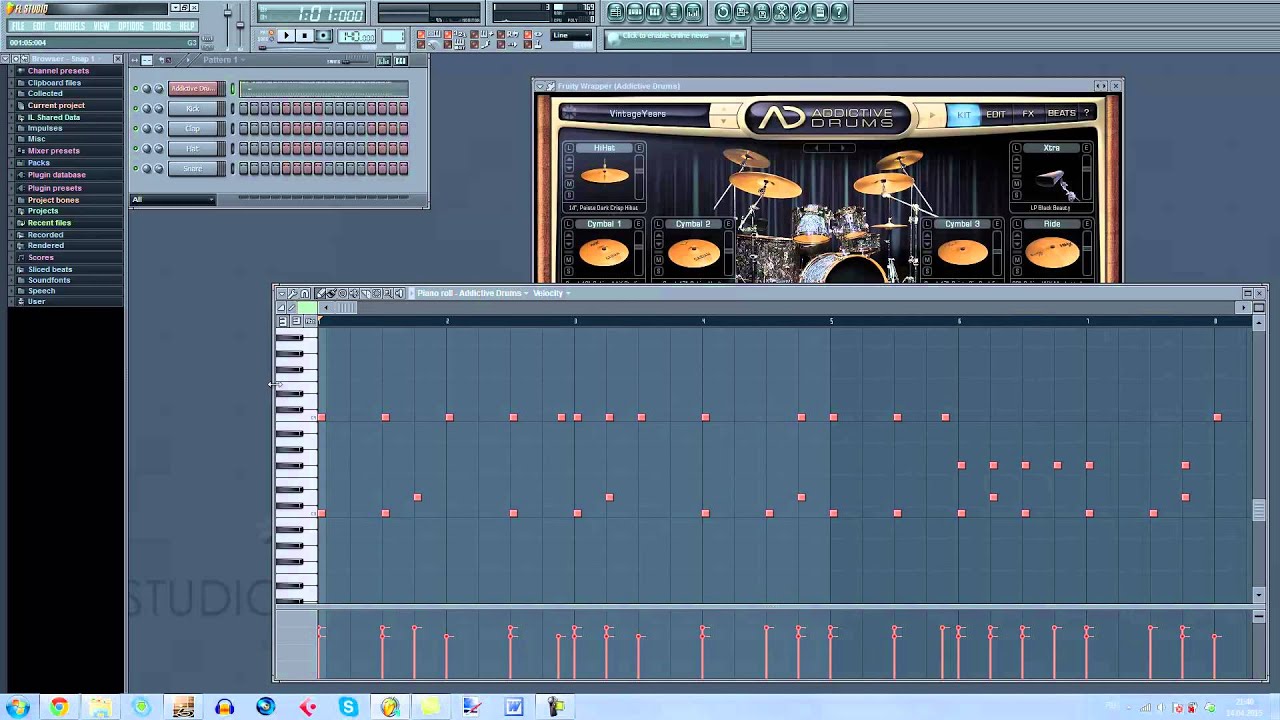The width and height of the screenshot is (1280, 720).
Task: Solo Cymbal 3 with its S button
Action: point(927,271)
